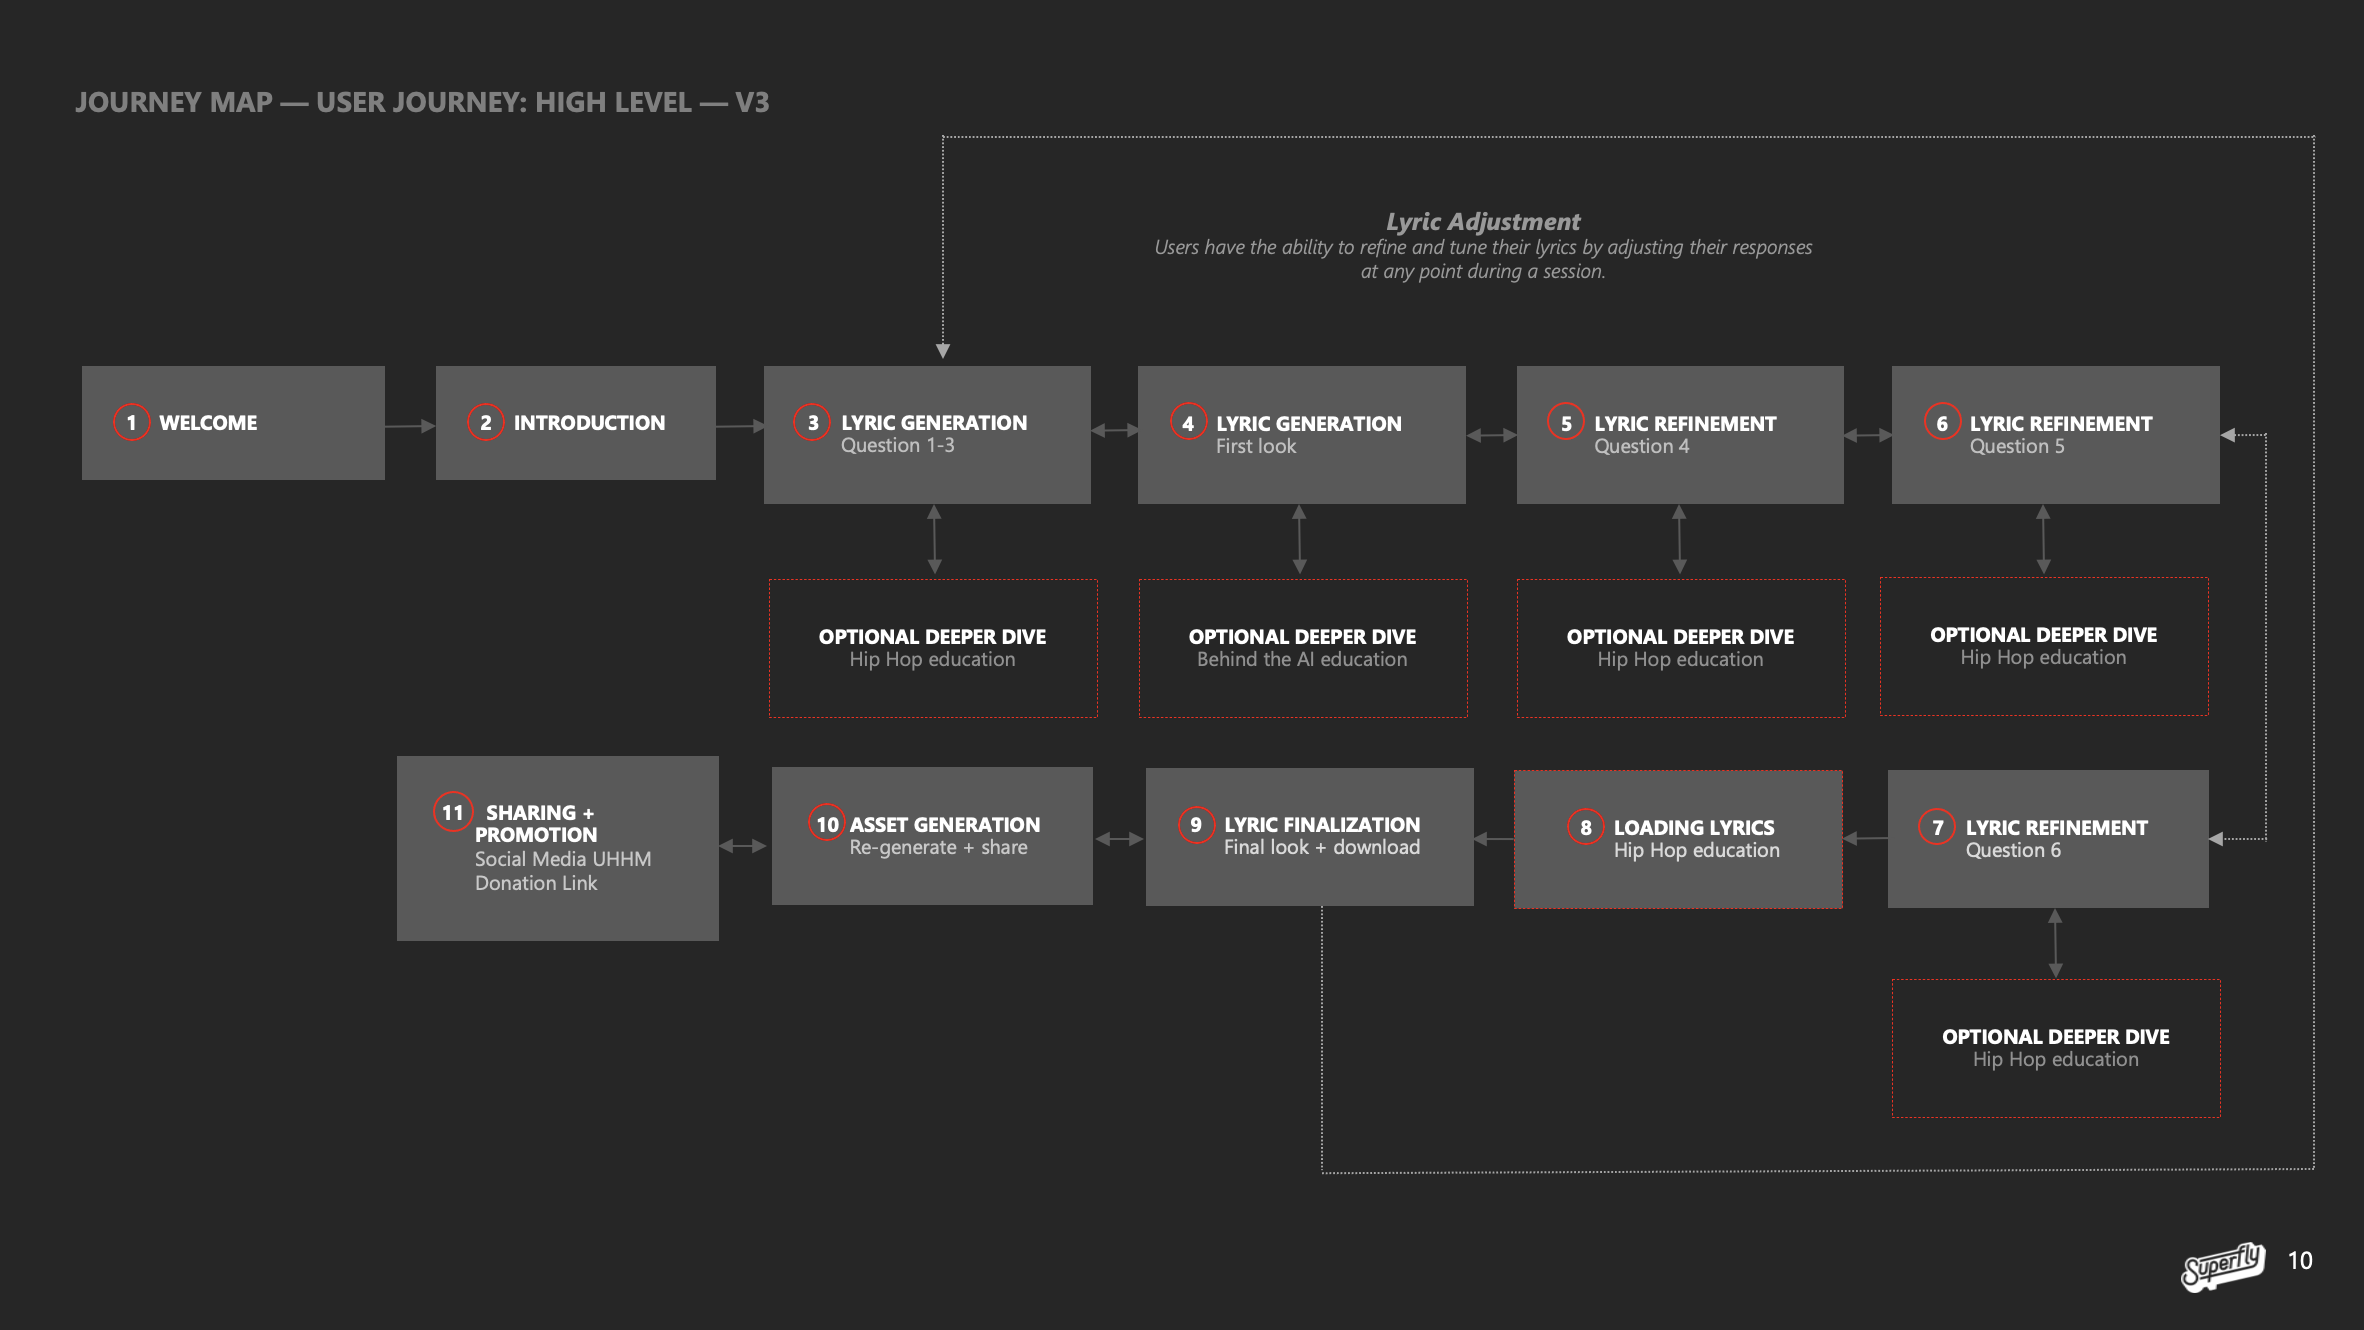This screenshot has height=1330, width=2364.
Task: Click Optional Deeper Dive under Question 4
Action: [x=1681, y=648]
